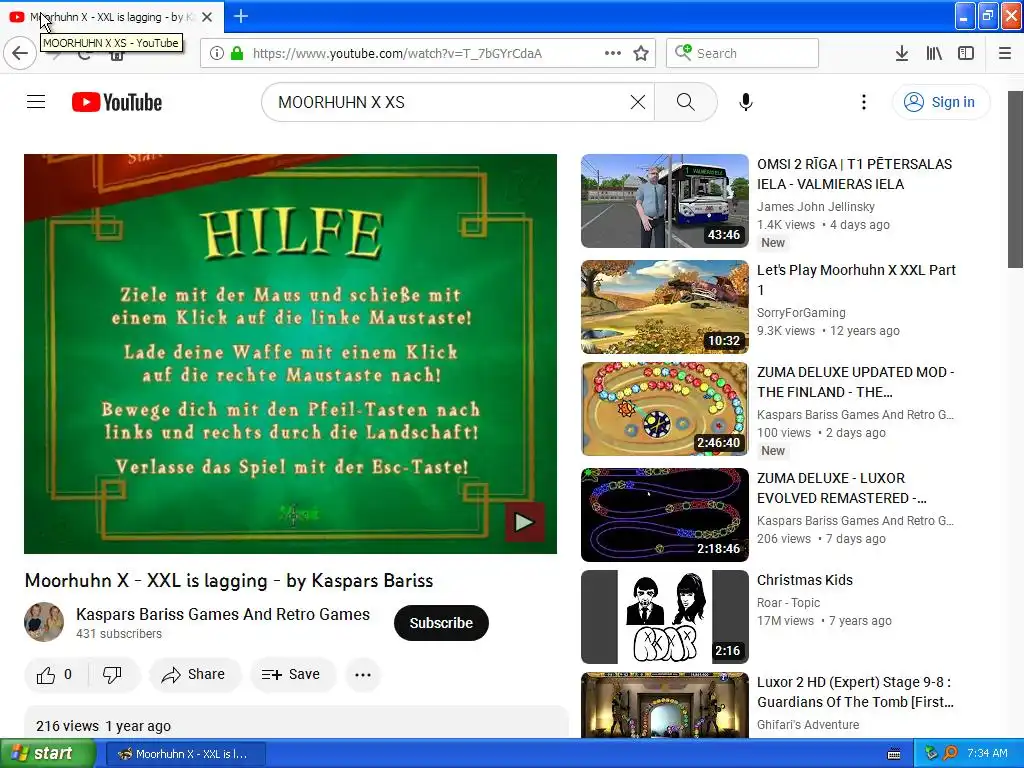The height and width of the screenshot is (768, 1024).
Task: Clear the YouTube search box with the X
Action: click(638, 102)
